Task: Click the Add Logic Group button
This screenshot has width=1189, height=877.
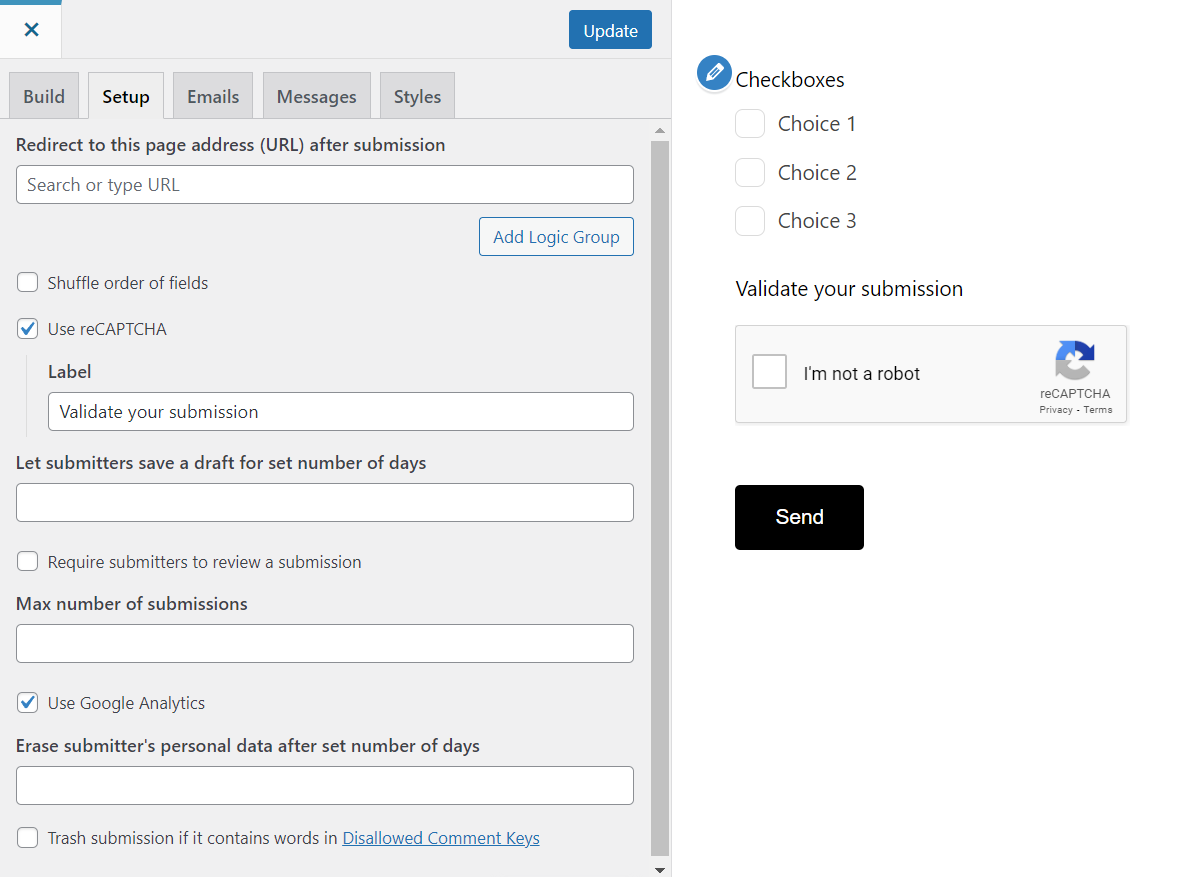Action: click(556, 237)
